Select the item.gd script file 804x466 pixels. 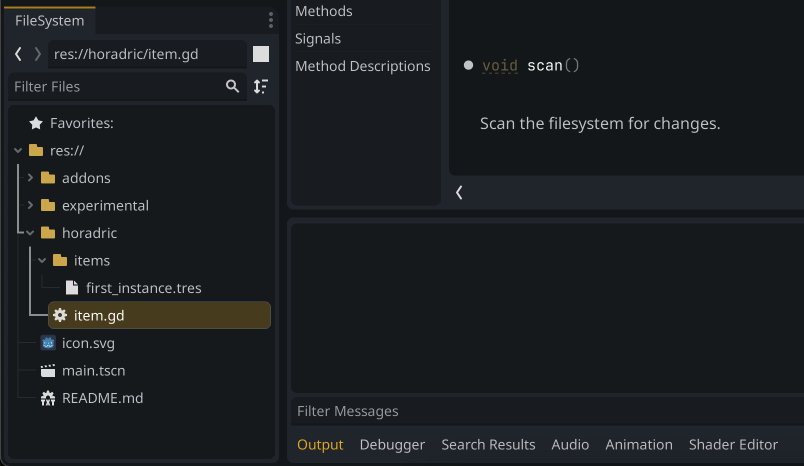[x=159, y=315]
